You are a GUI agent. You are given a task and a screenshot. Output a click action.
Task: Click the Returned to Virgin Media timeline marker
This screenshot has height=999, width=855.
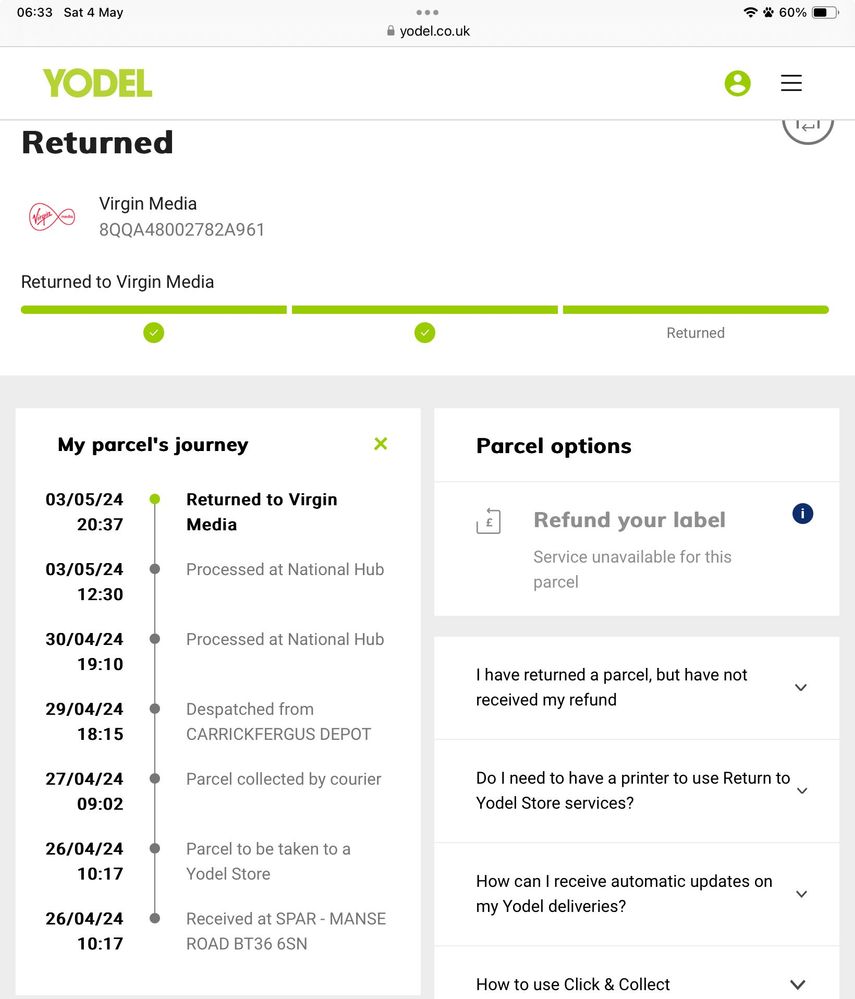(154, 499)
